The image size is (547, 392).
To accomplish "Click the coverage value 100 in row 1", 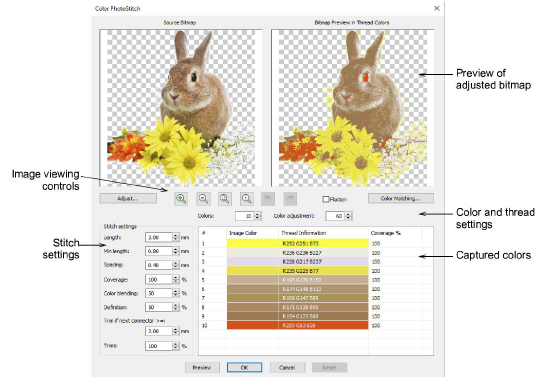I will pyautogui.click(x=376, y=243).
